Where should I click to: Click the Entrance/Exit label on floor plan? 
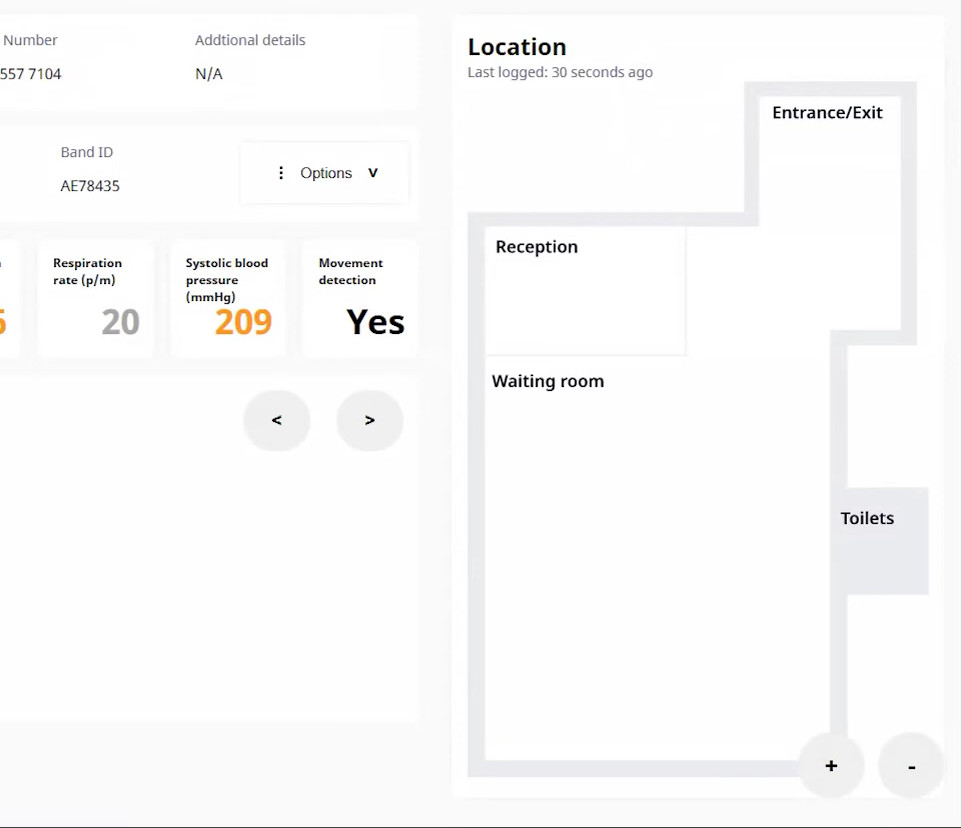coord(827,113)
